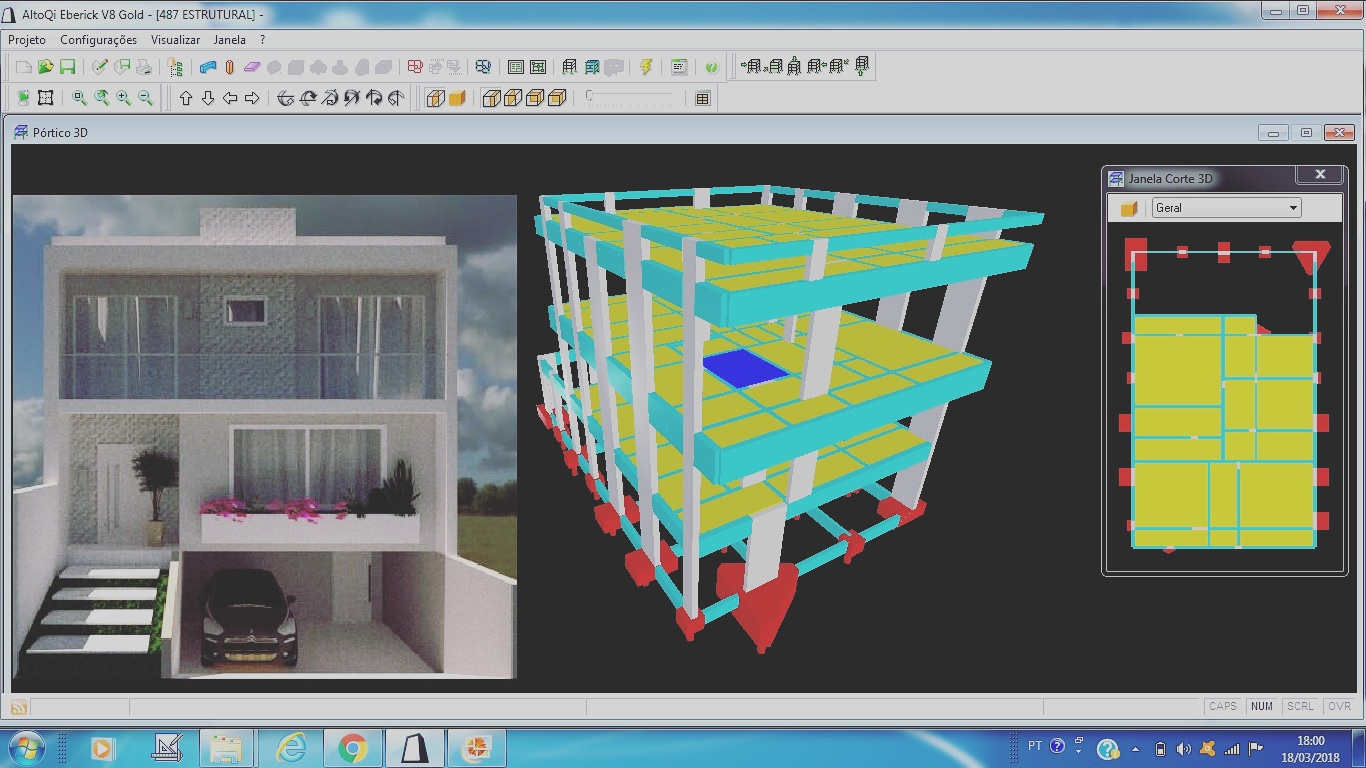Click the Pórtico 3D window title
This screenshot has height=768, width=1366.
tap(60, 132)
